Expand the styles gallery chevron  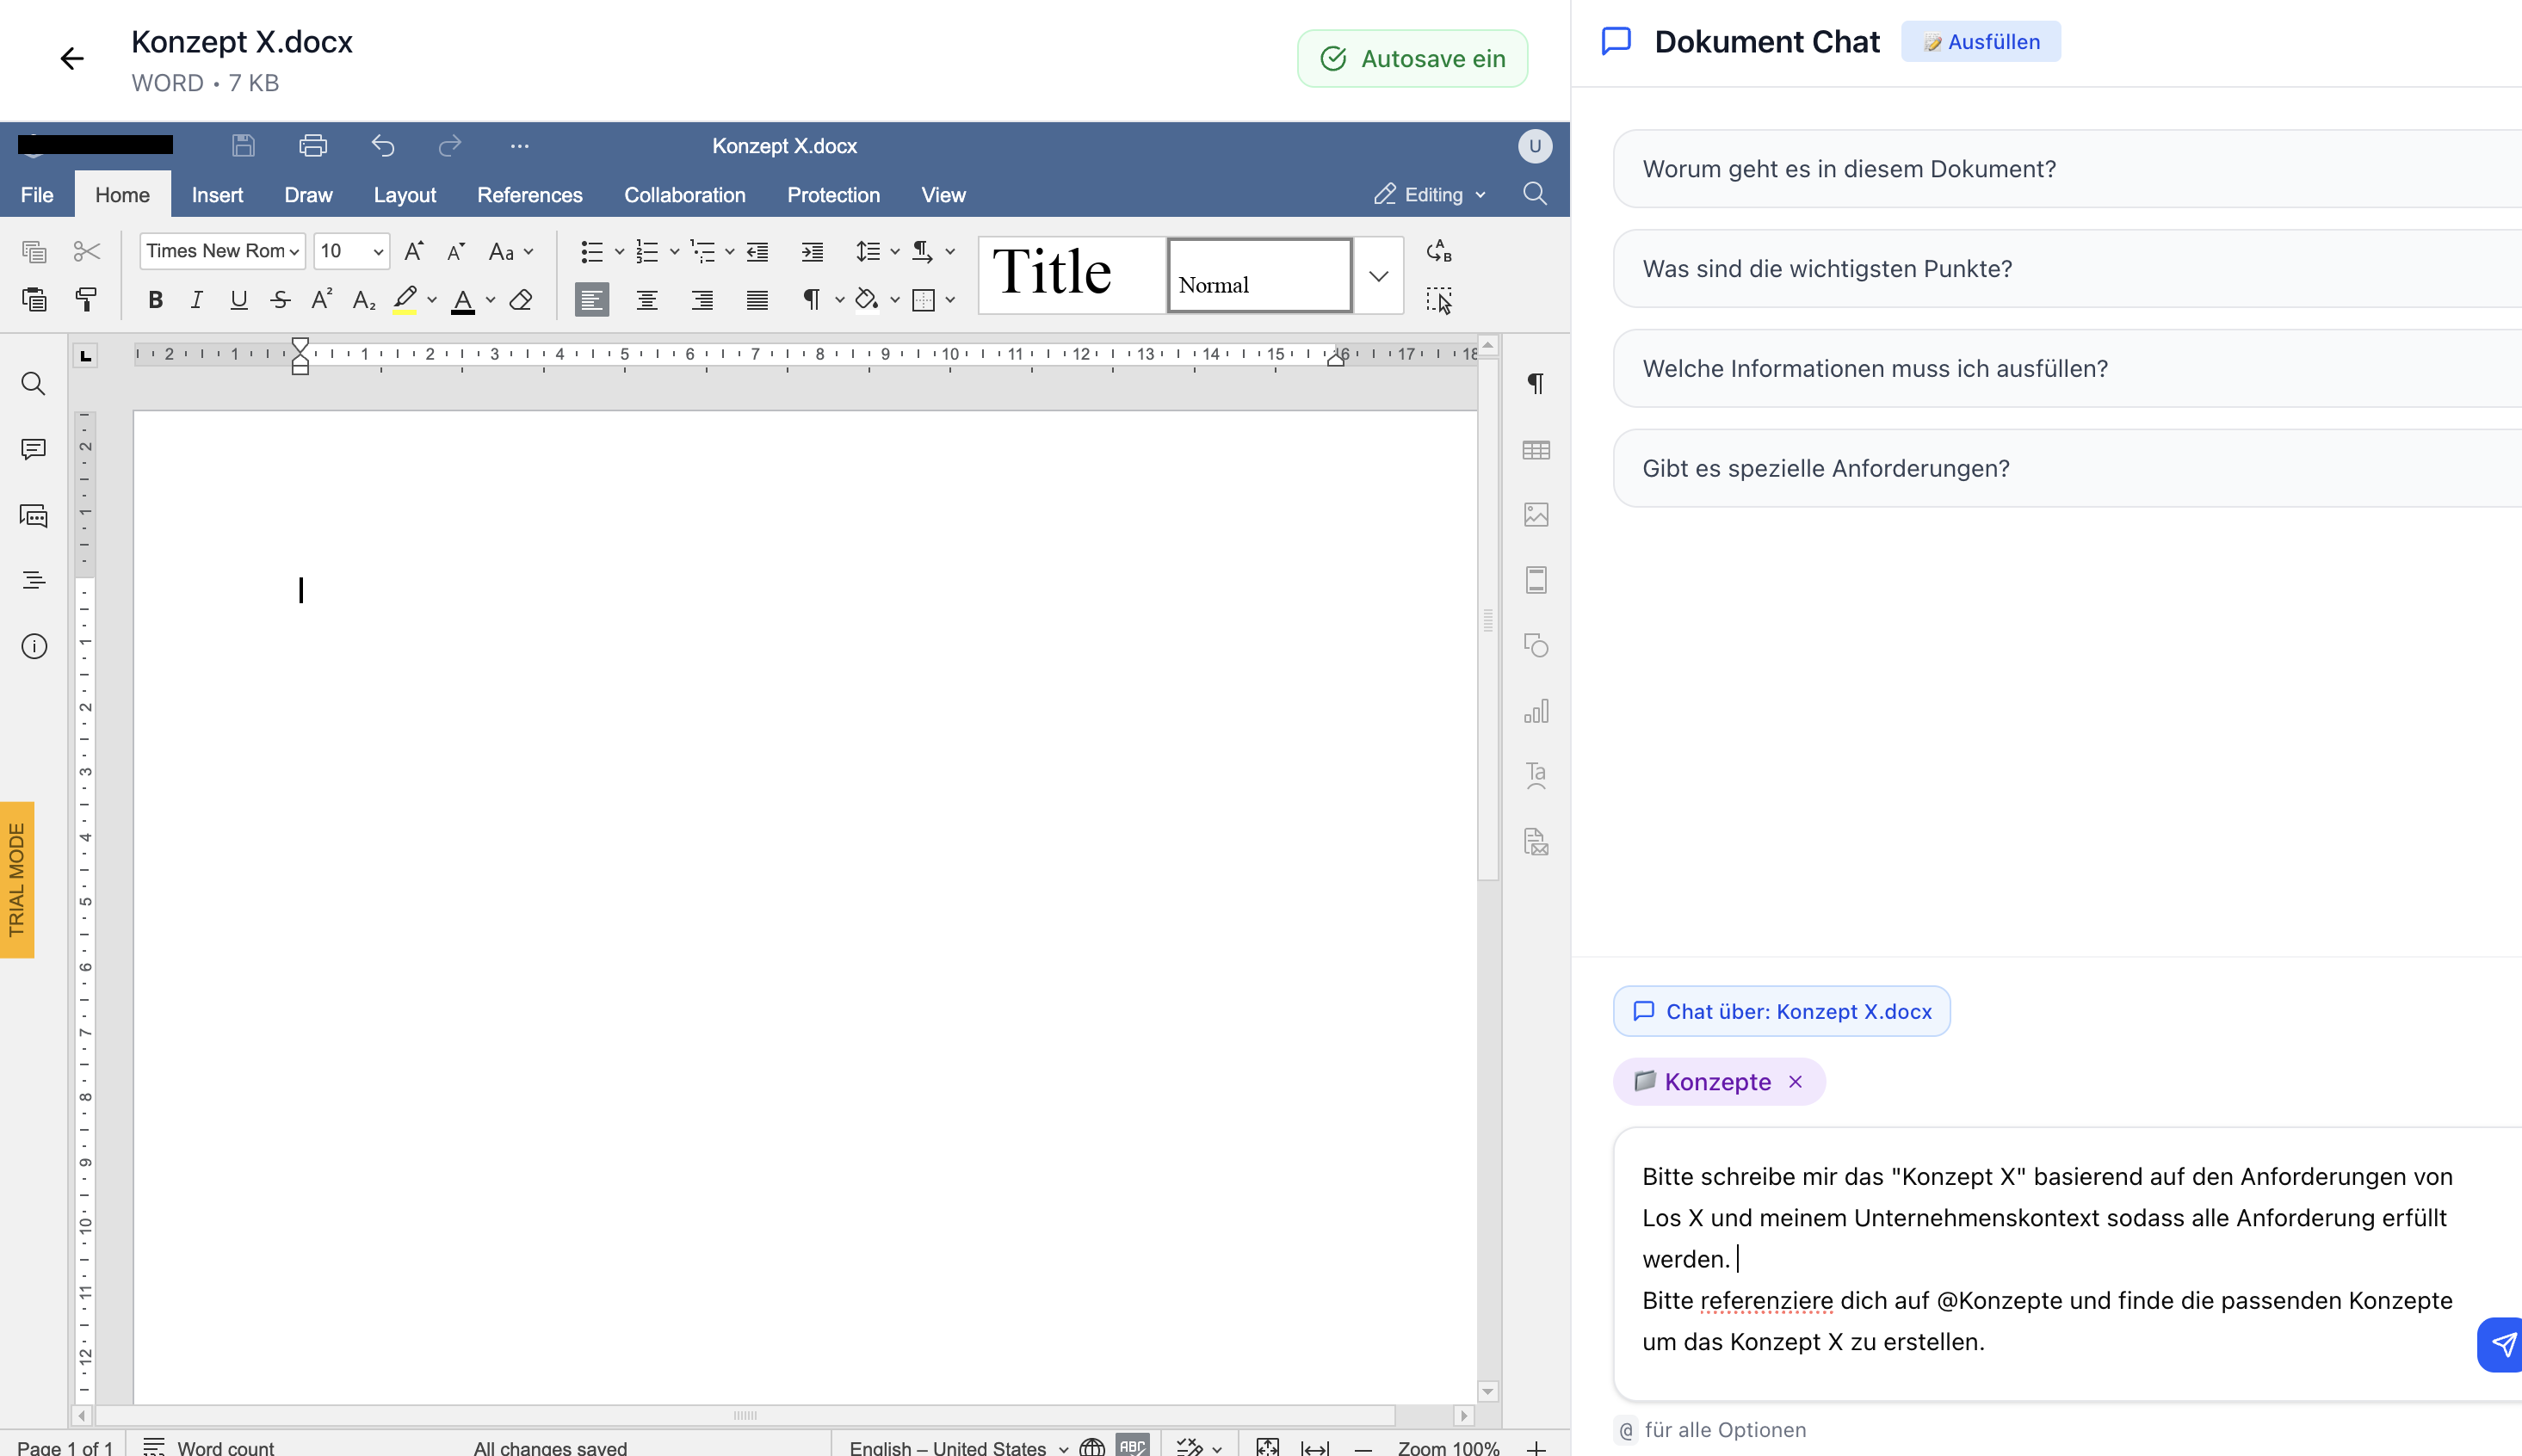point(1378,276)
